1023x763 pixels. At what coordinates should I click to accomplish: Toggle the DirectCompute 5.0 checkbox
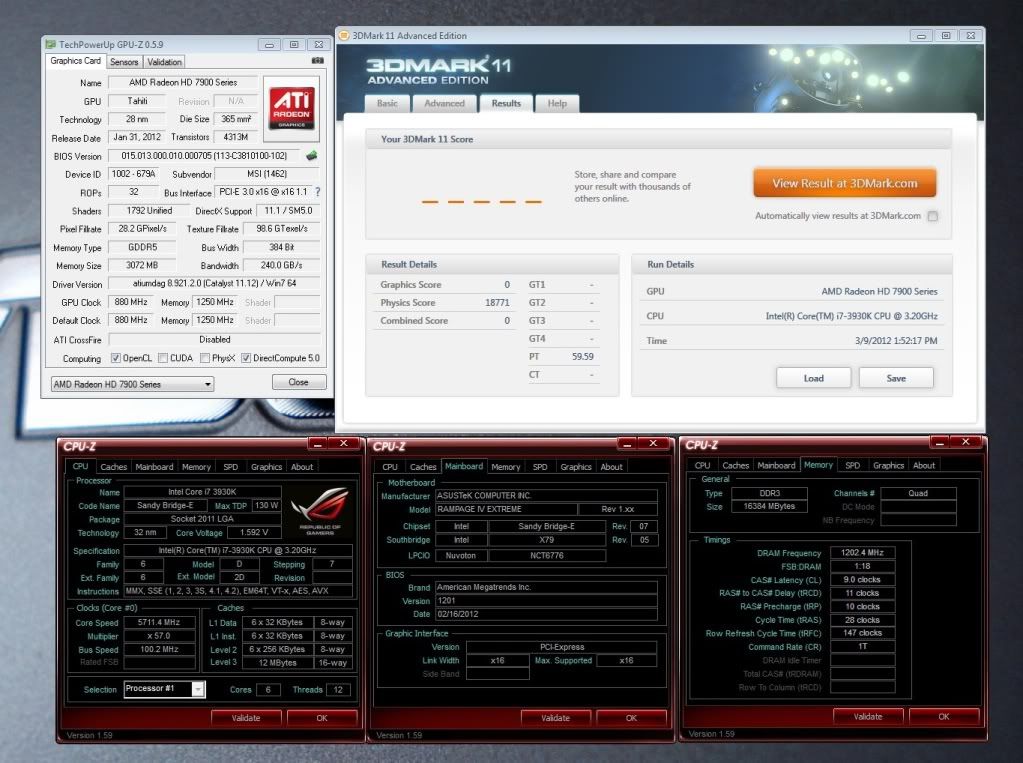(x=246, y=358)
